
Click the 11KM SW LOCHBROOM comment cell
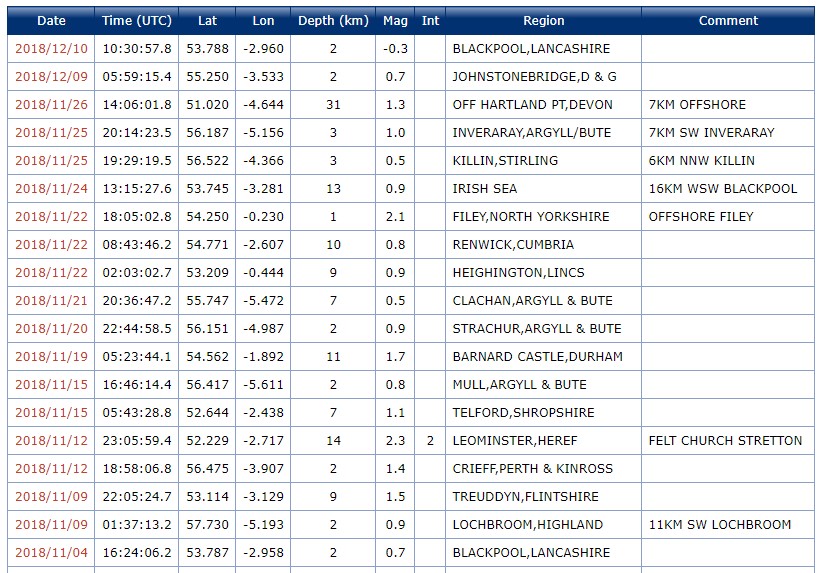click(x=719, y=525)
